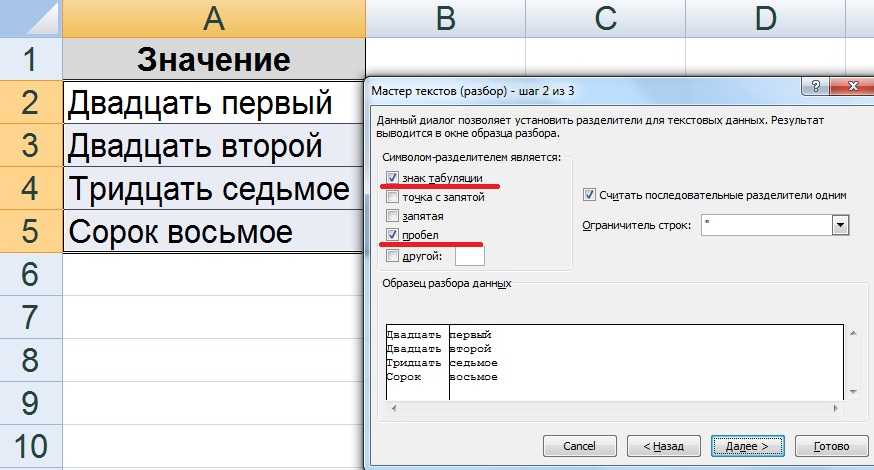
Task: Click the 'первый' preview column in the dialog
Action: [471, 335]
